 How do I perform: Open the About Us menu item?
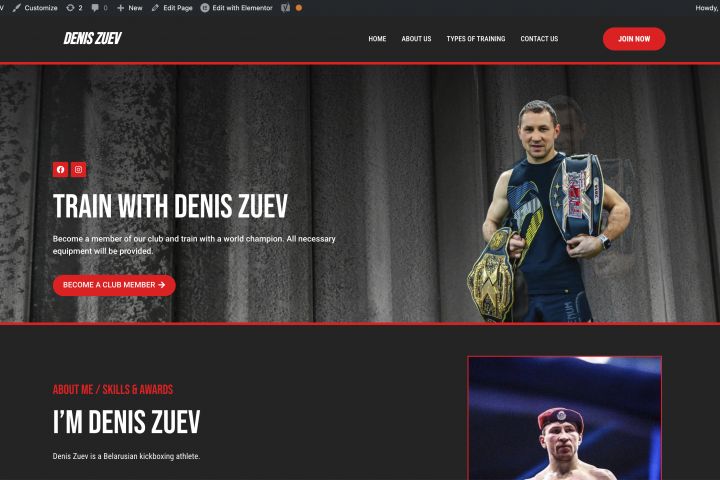(416, 39)
